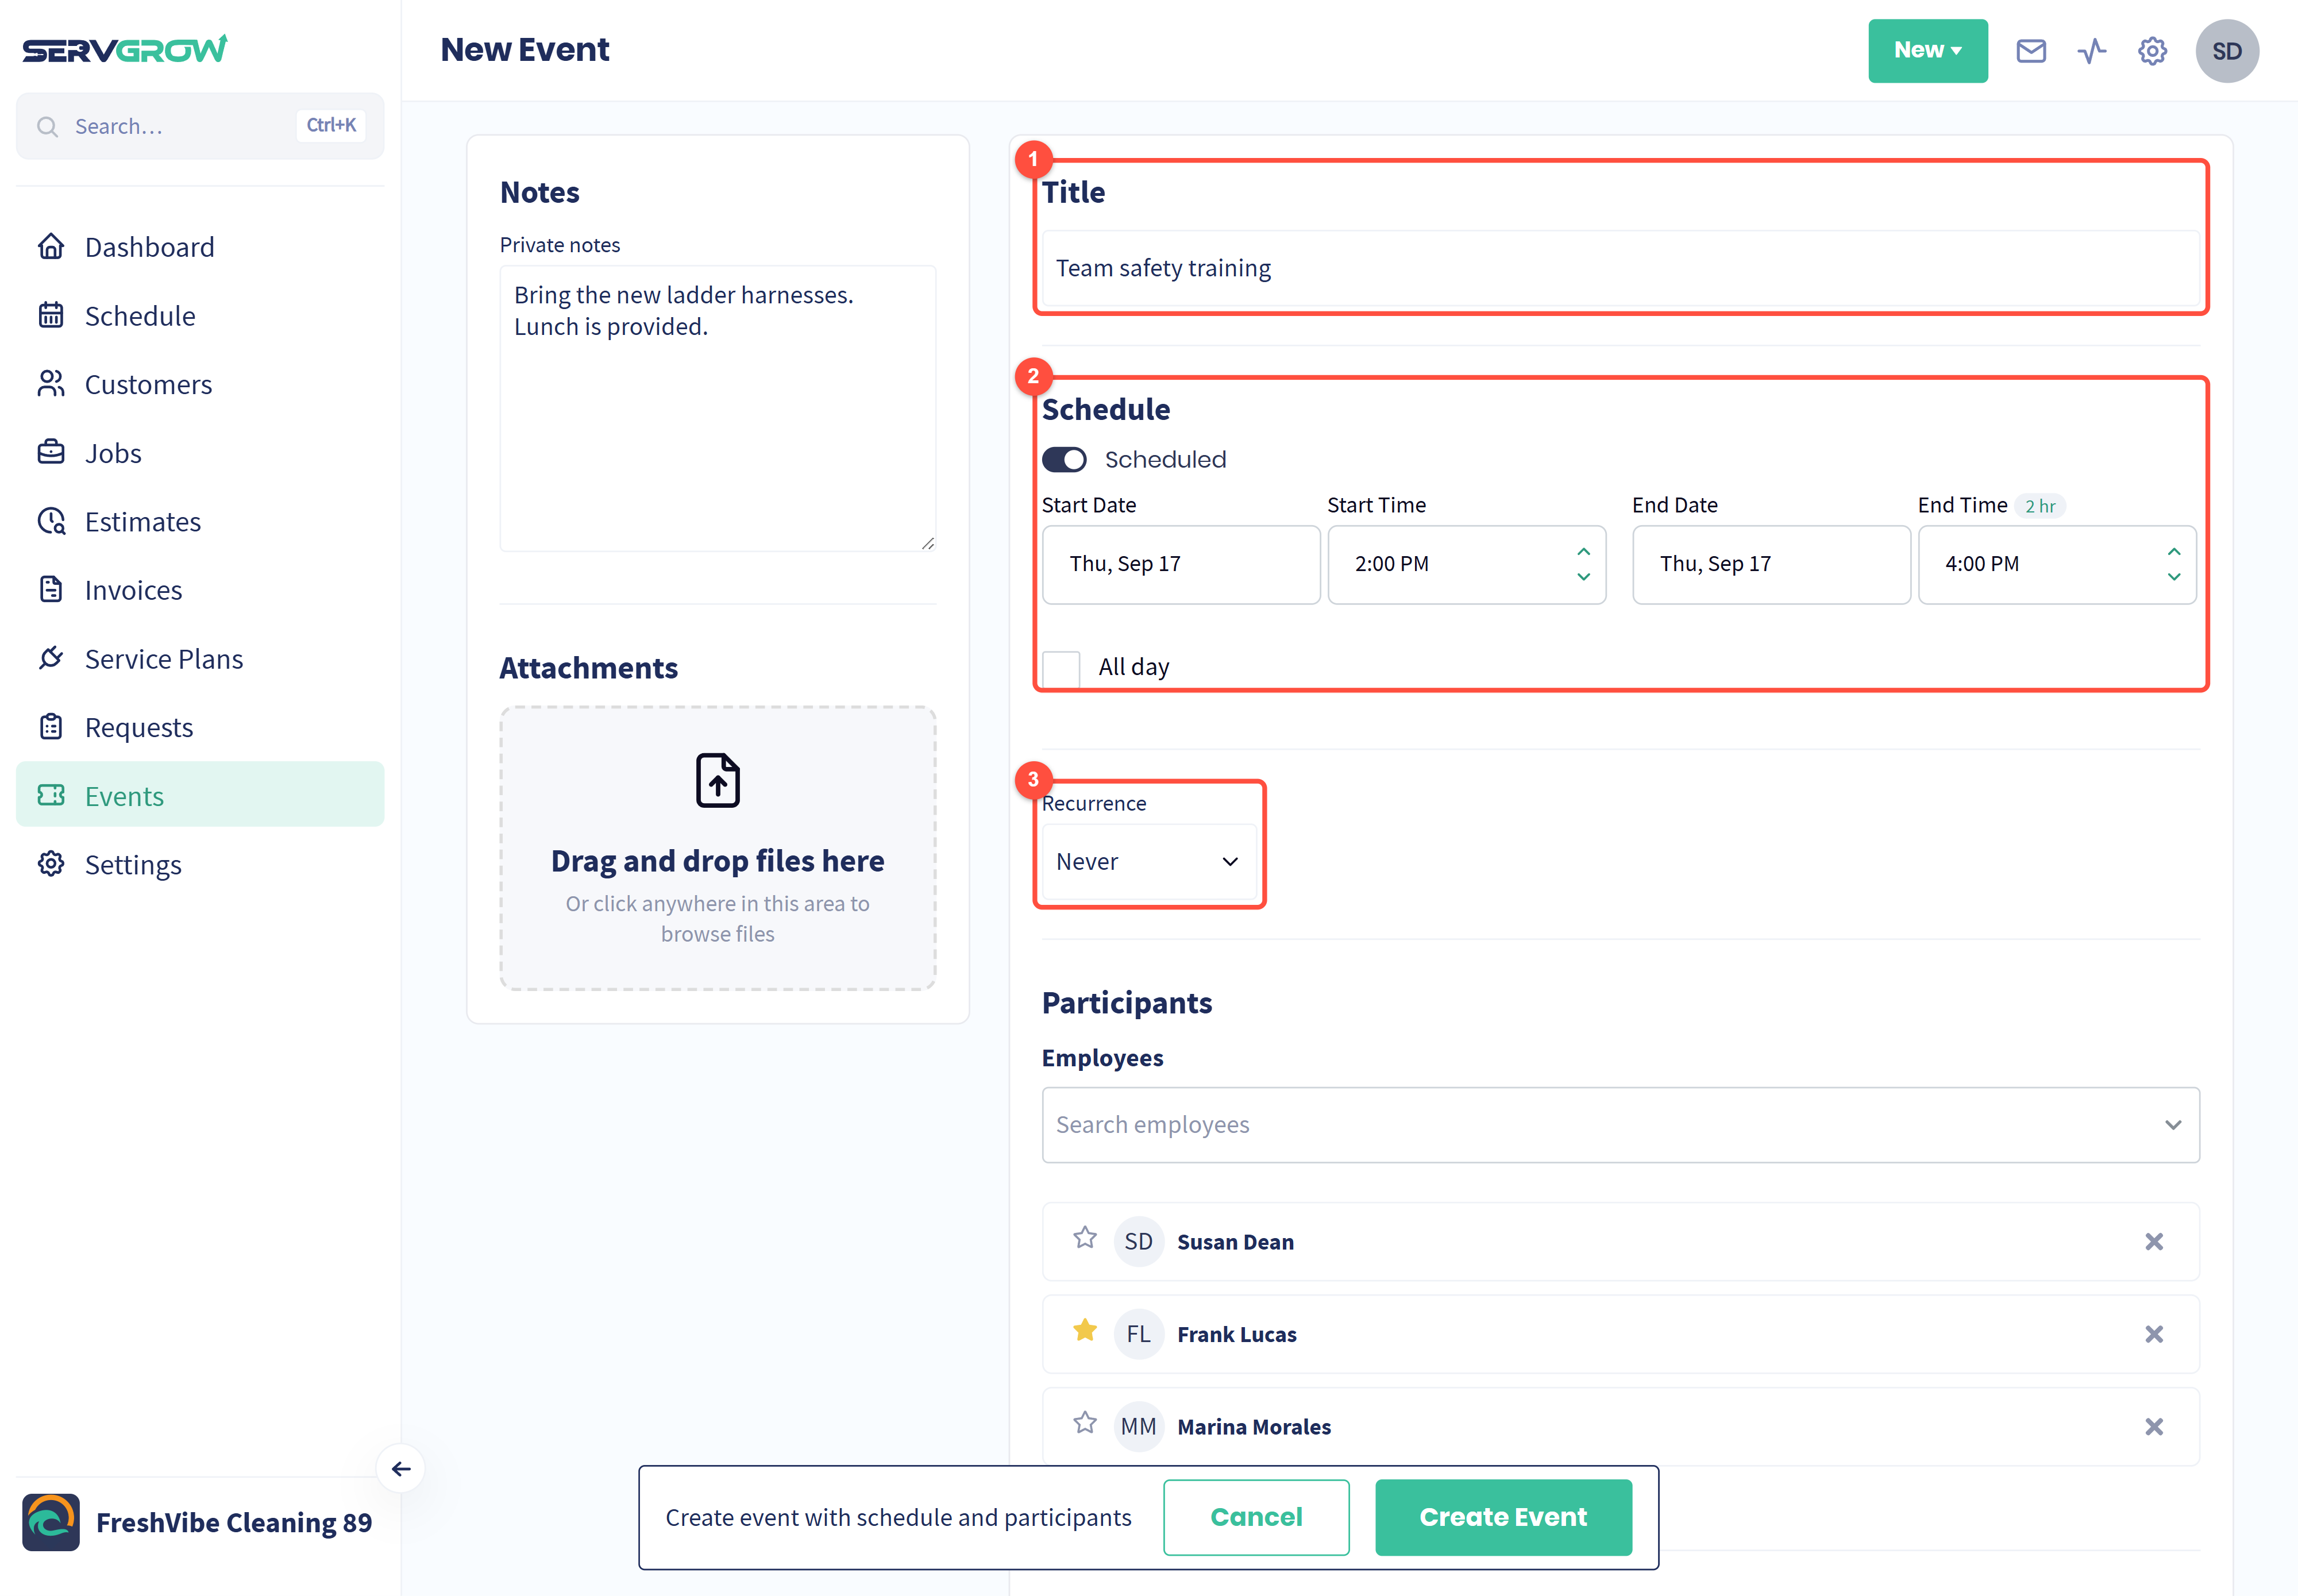Cancel the new event
This screenshot has width=2298, height=1596.
(x=1256, y=1517)
